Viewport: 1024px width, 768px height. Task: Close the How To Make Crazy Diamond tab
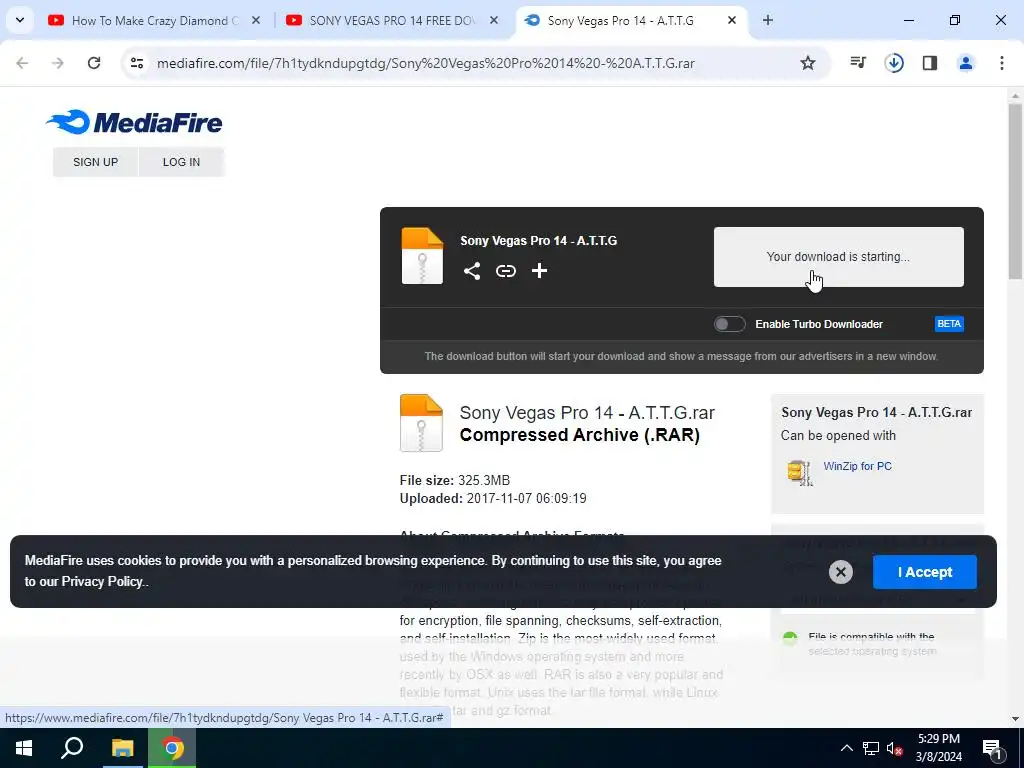tap(256, 21)
